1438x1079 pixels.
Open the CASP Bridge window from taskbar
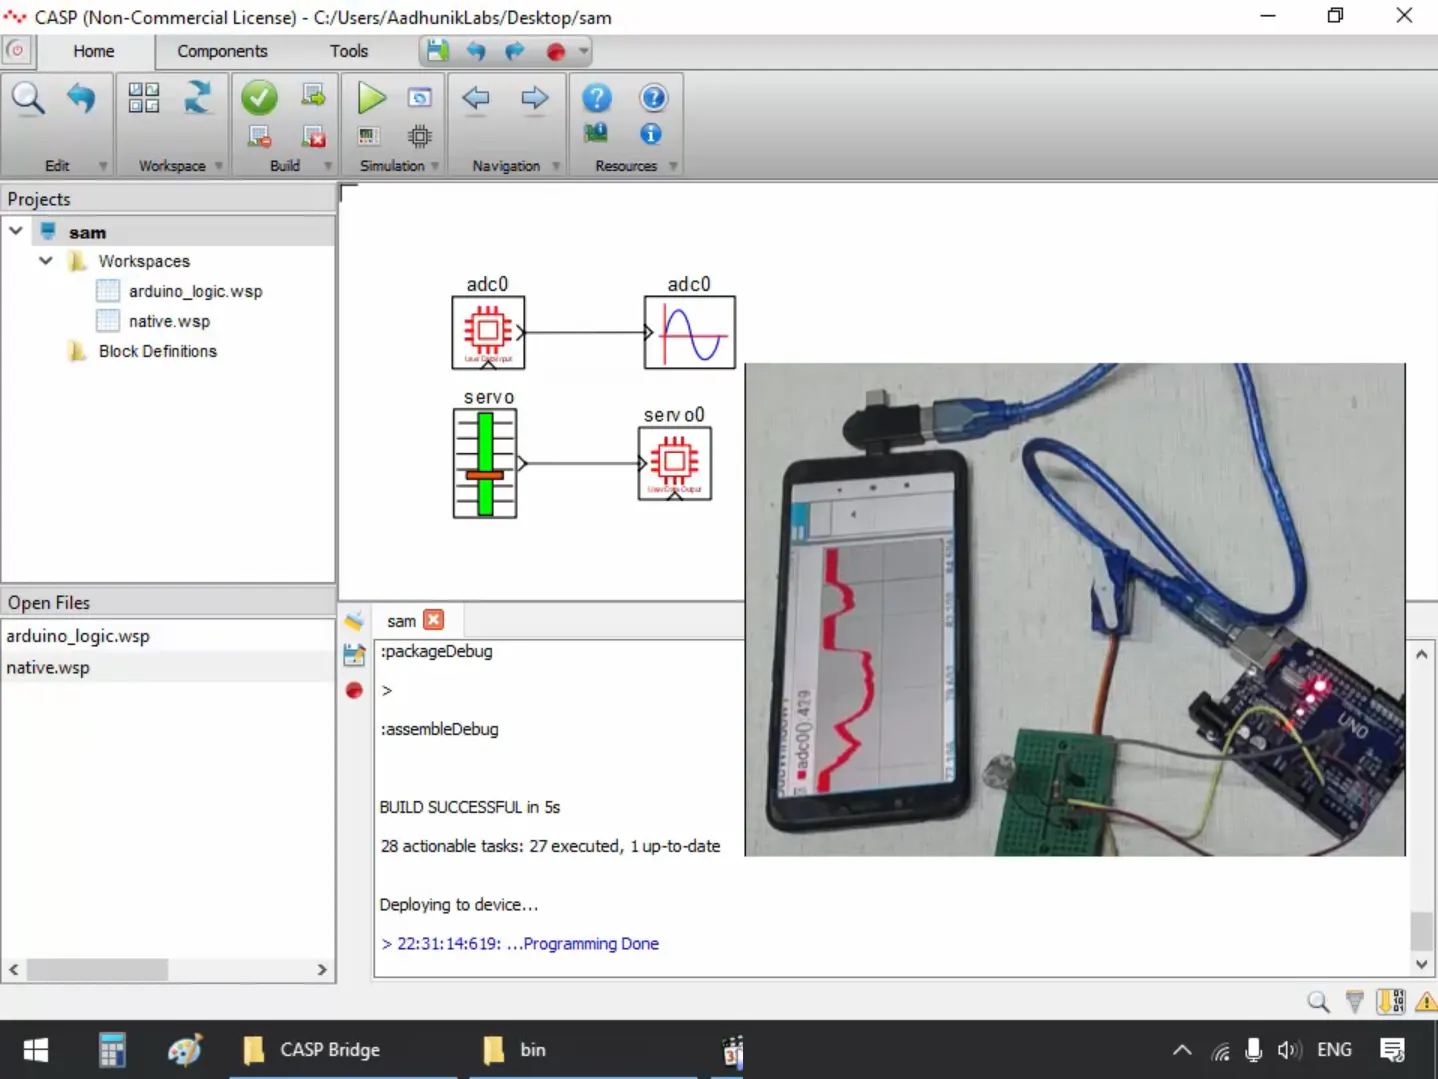click(x=330, y=1050)
